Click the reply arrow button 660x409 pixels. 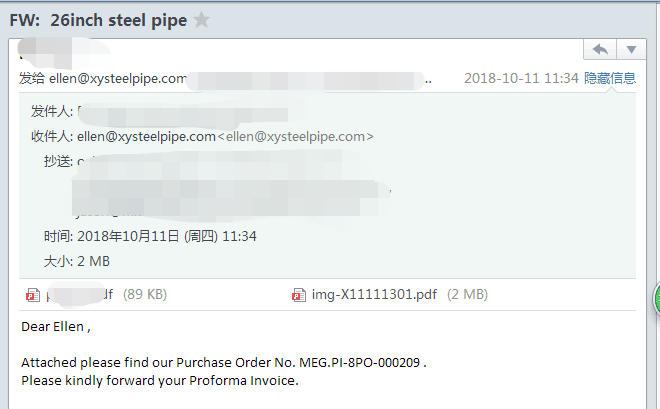(600, 50)
